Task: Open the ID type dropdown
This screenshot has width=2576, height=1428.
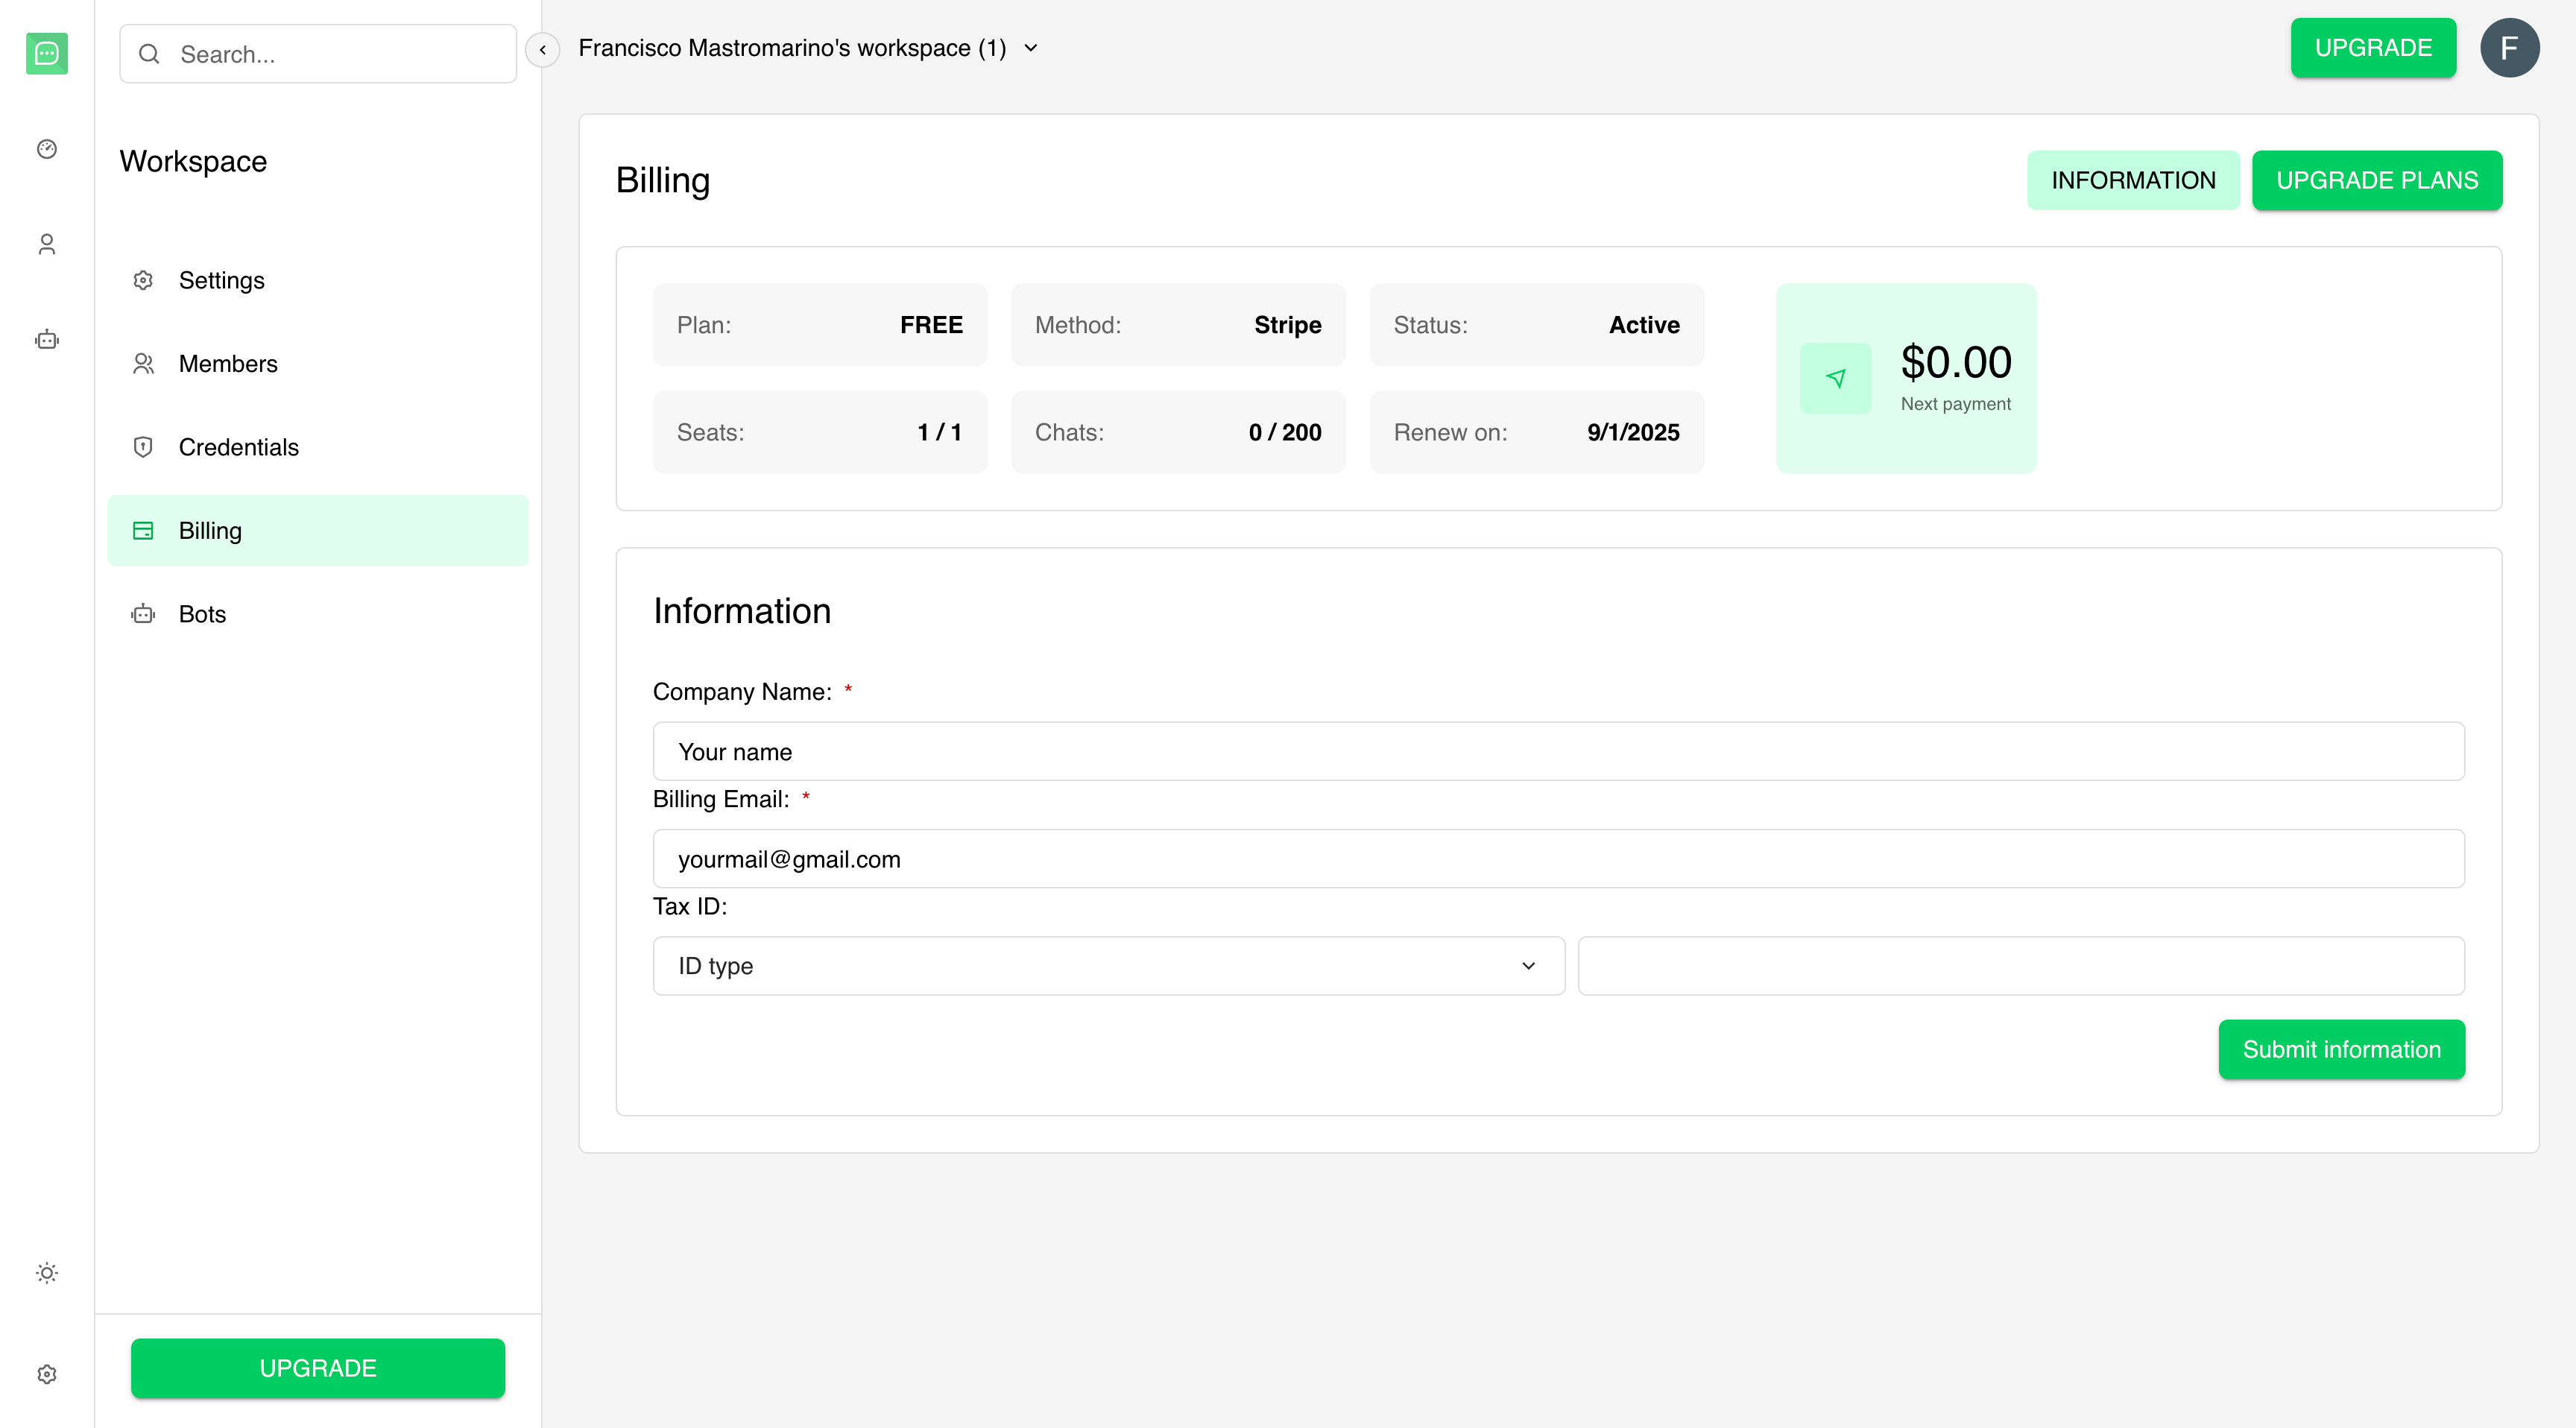Action: [x=1108, y=965]
